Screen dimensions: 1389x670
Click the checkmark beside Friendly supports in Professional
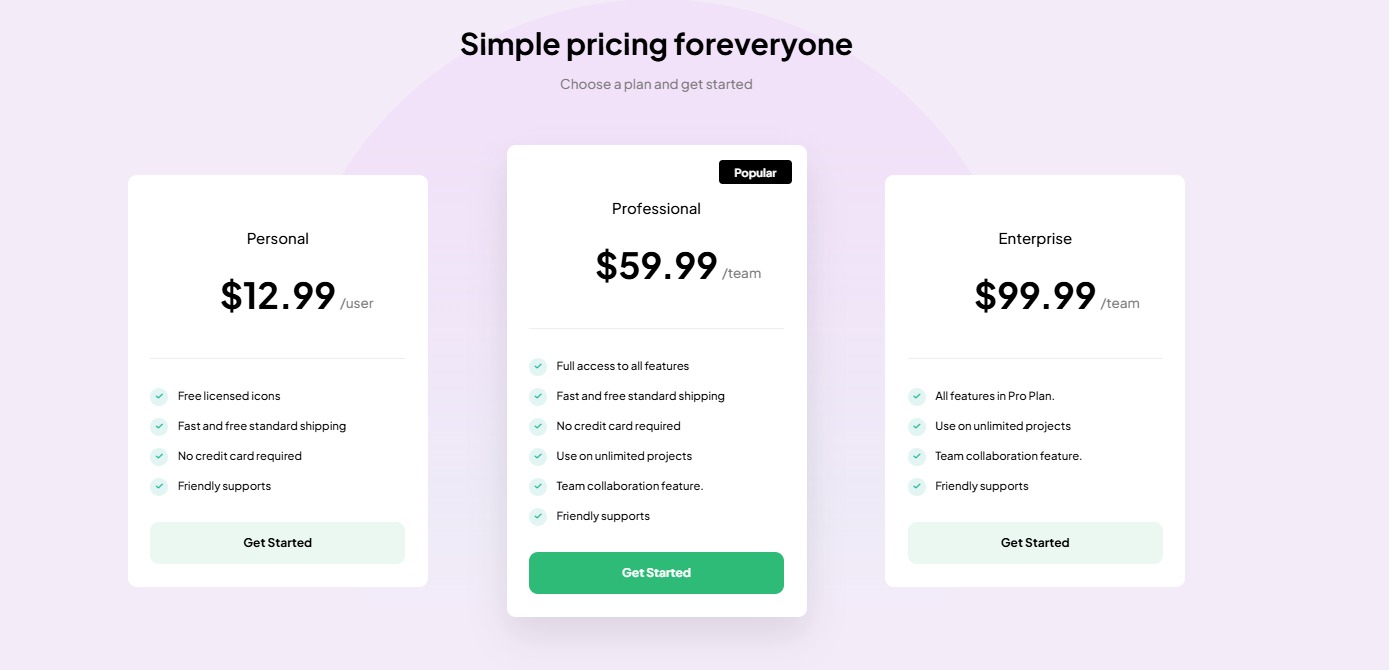(538, 517)
